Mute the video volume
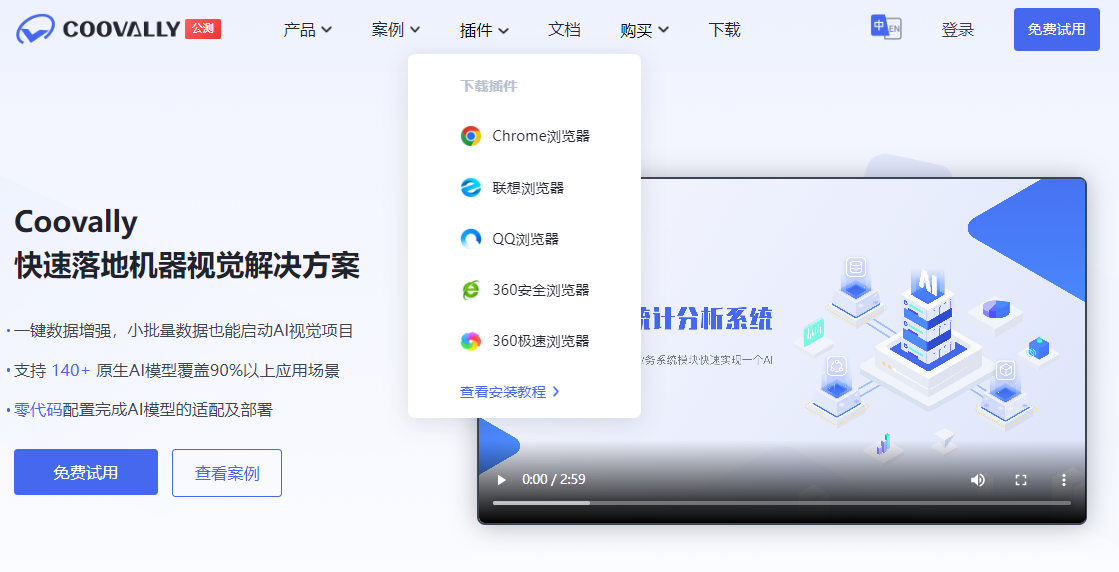The height and width of the screenshot is (572, 1119). [978, 480]
